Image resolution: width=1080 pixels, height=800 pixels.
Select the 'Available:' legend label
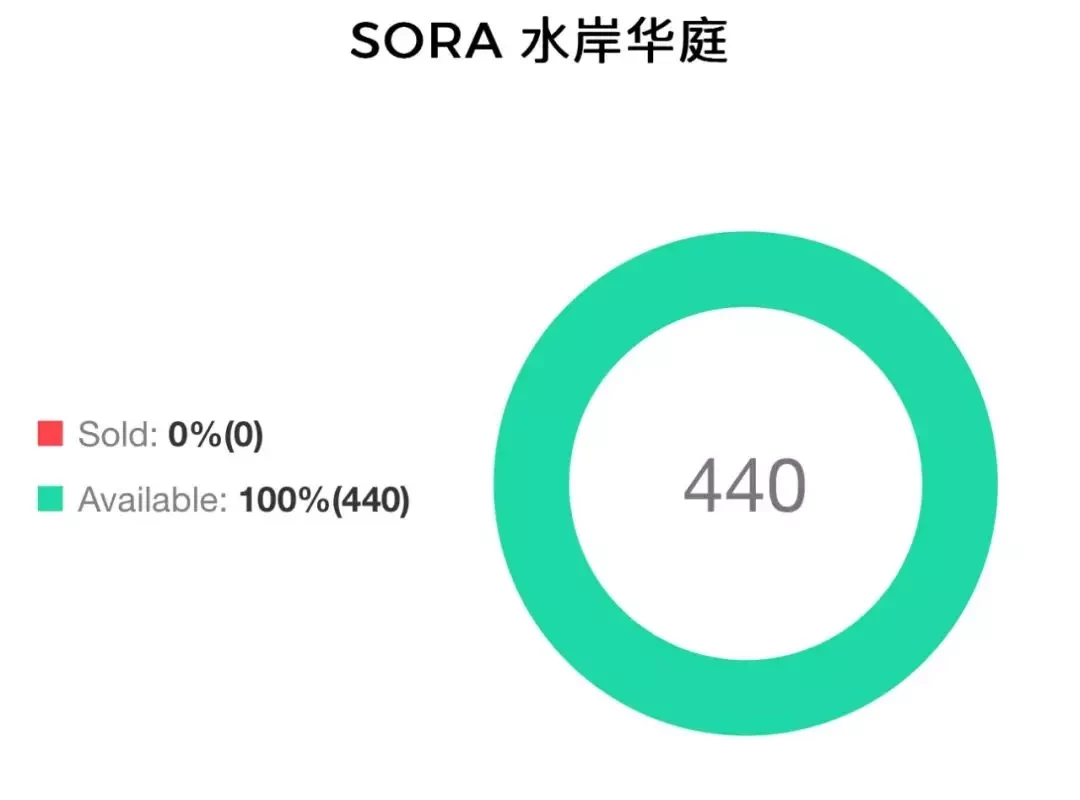152,500
